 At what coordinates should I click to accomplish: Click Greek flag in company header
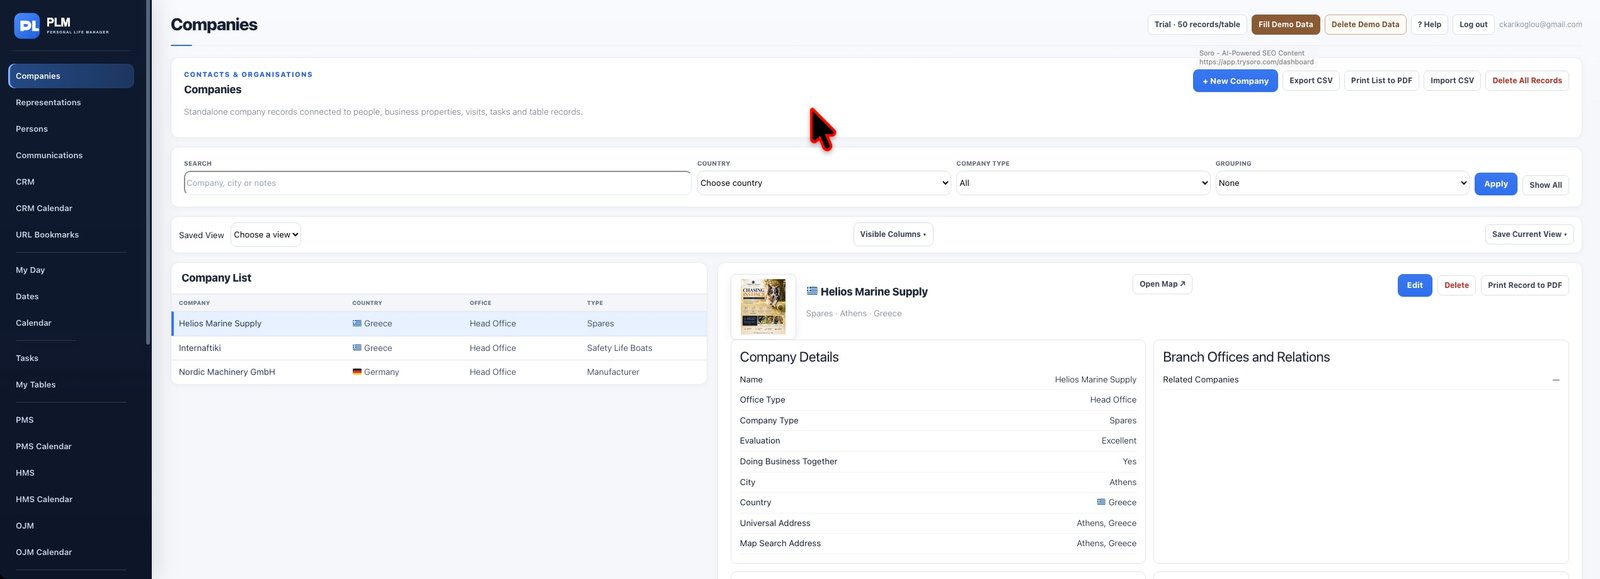pos(812,292)
